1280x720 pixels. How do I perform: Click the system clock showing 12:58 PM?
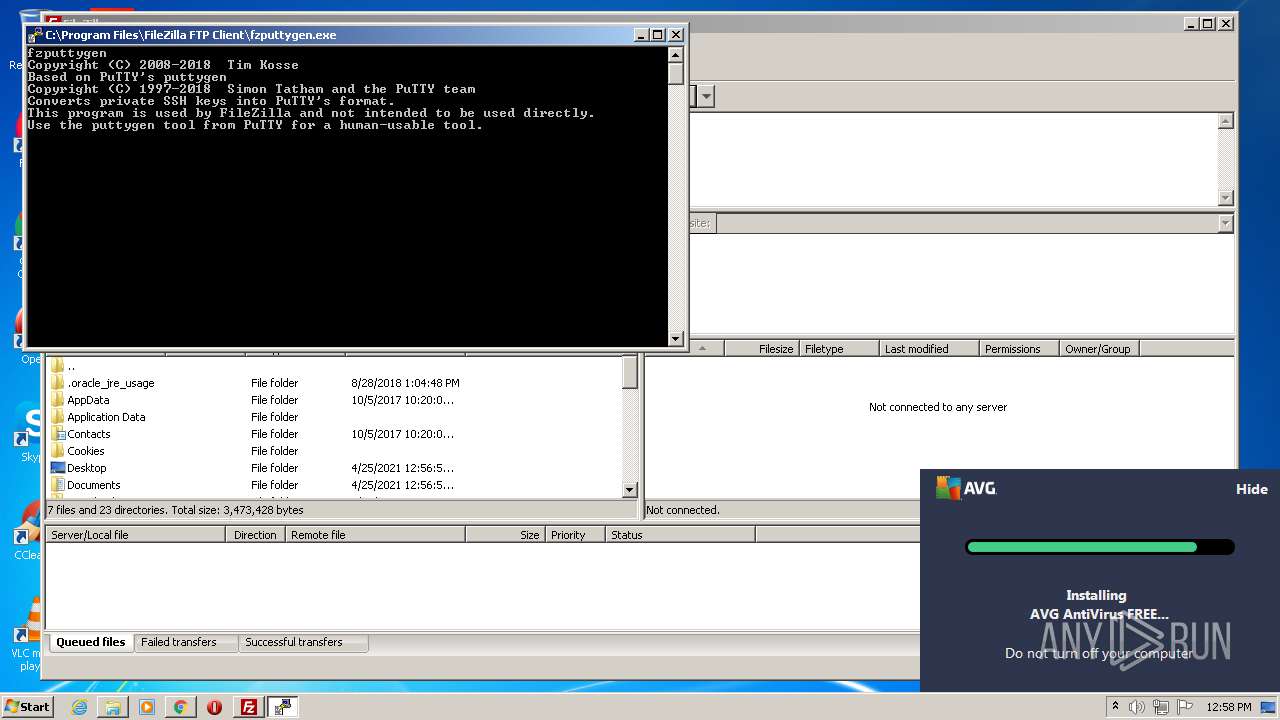click(x=1229, y=707)
